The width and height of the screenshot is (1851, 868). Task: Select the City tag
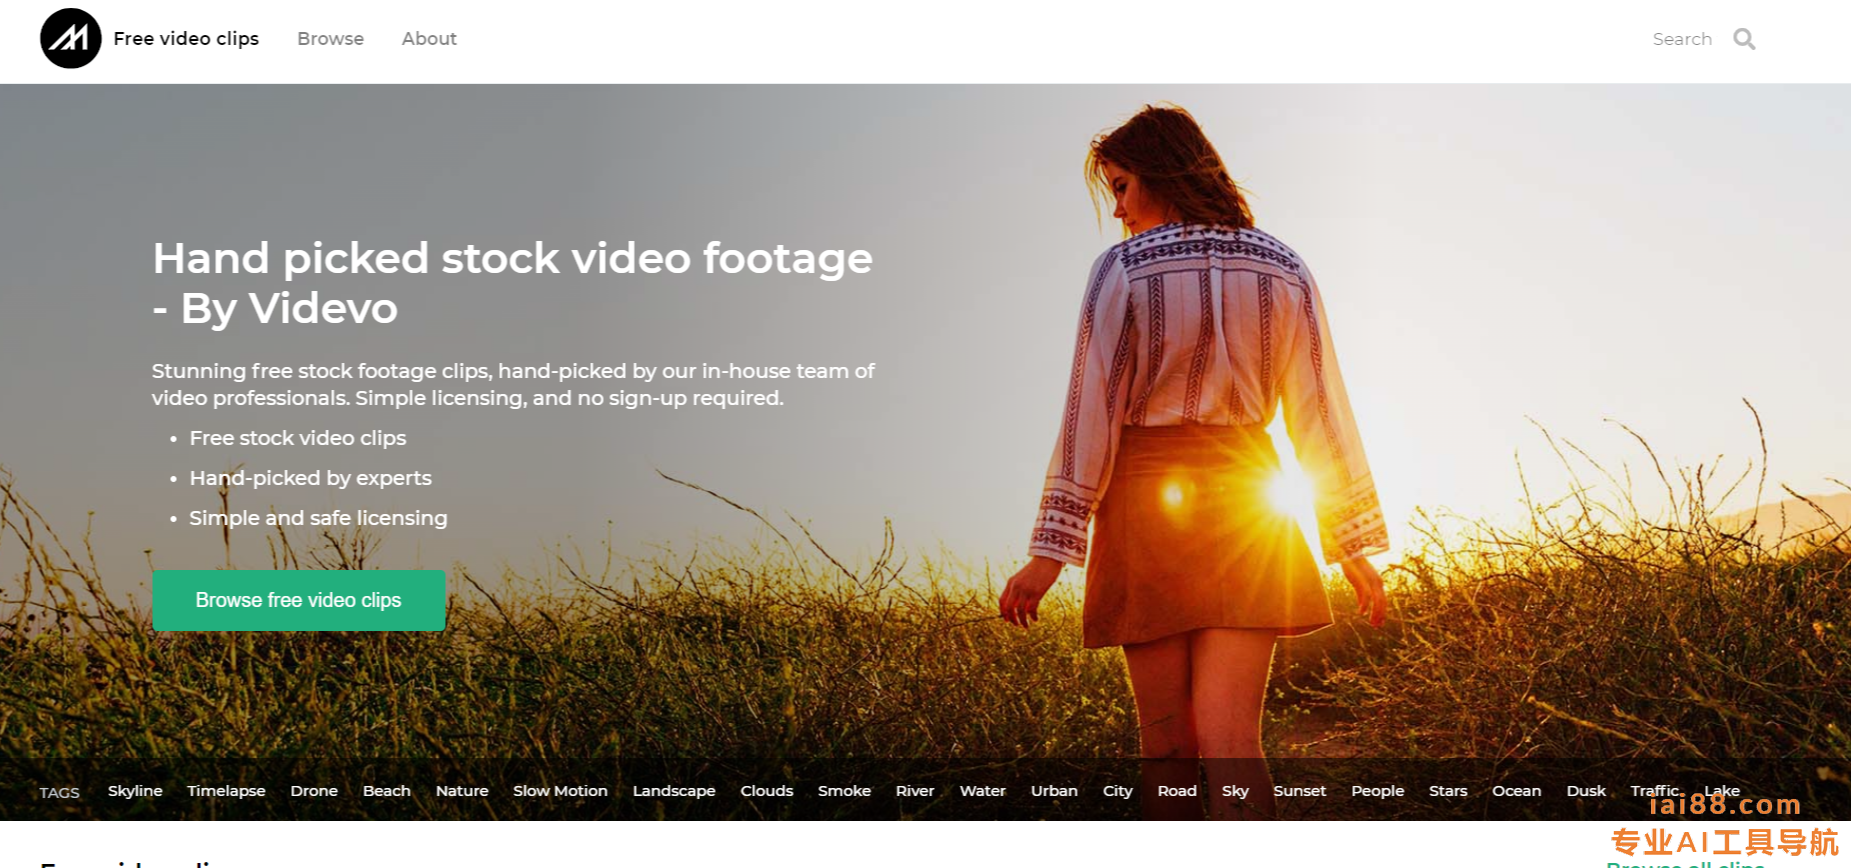click(x=1117, y=790)
